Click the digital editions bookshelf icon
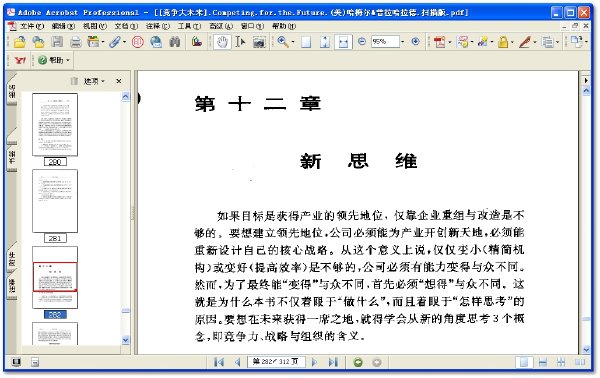 pos(196,42)
